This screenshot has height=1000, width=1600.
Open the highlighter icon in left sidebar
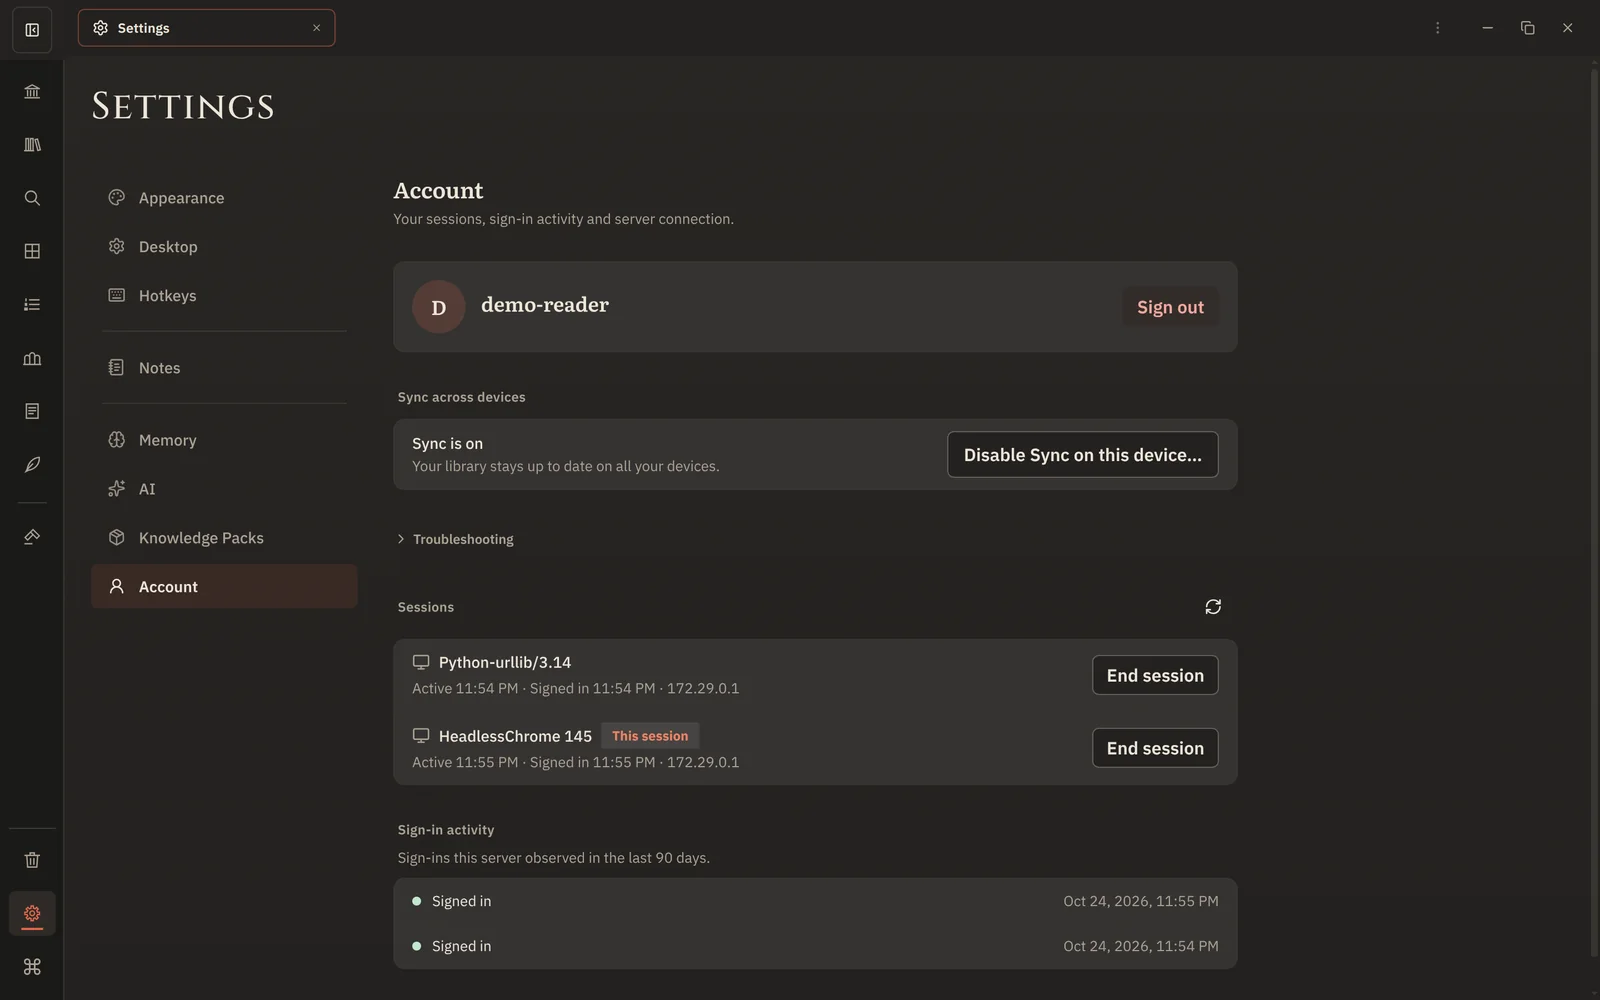(x=32, y=537)
